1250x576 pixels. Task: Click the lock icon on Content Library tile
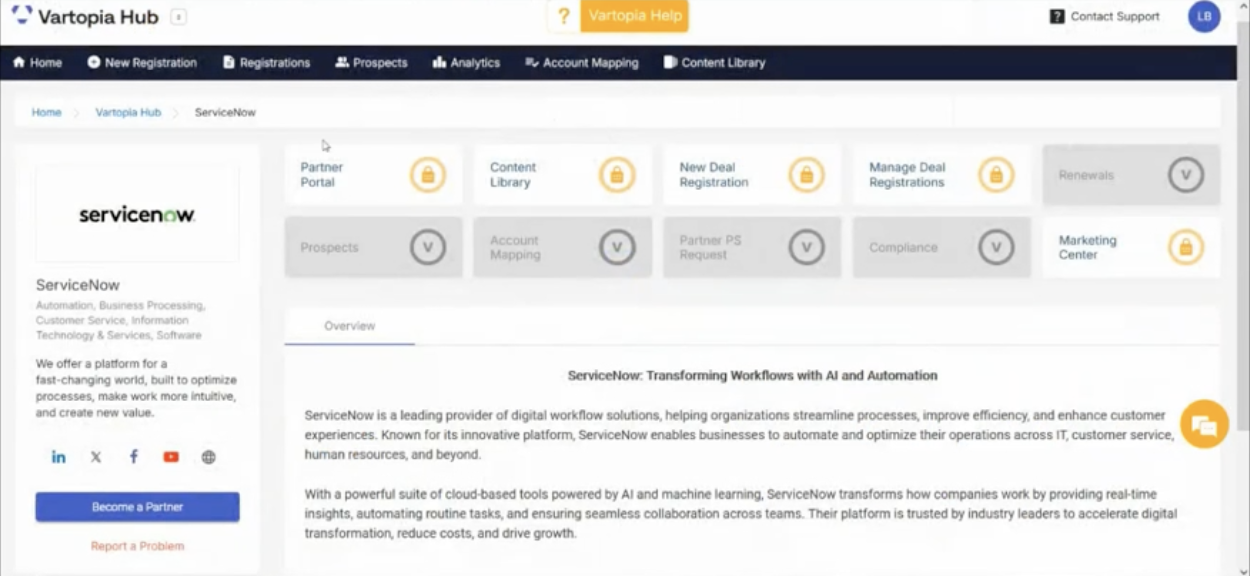click(x=617, y=175)
